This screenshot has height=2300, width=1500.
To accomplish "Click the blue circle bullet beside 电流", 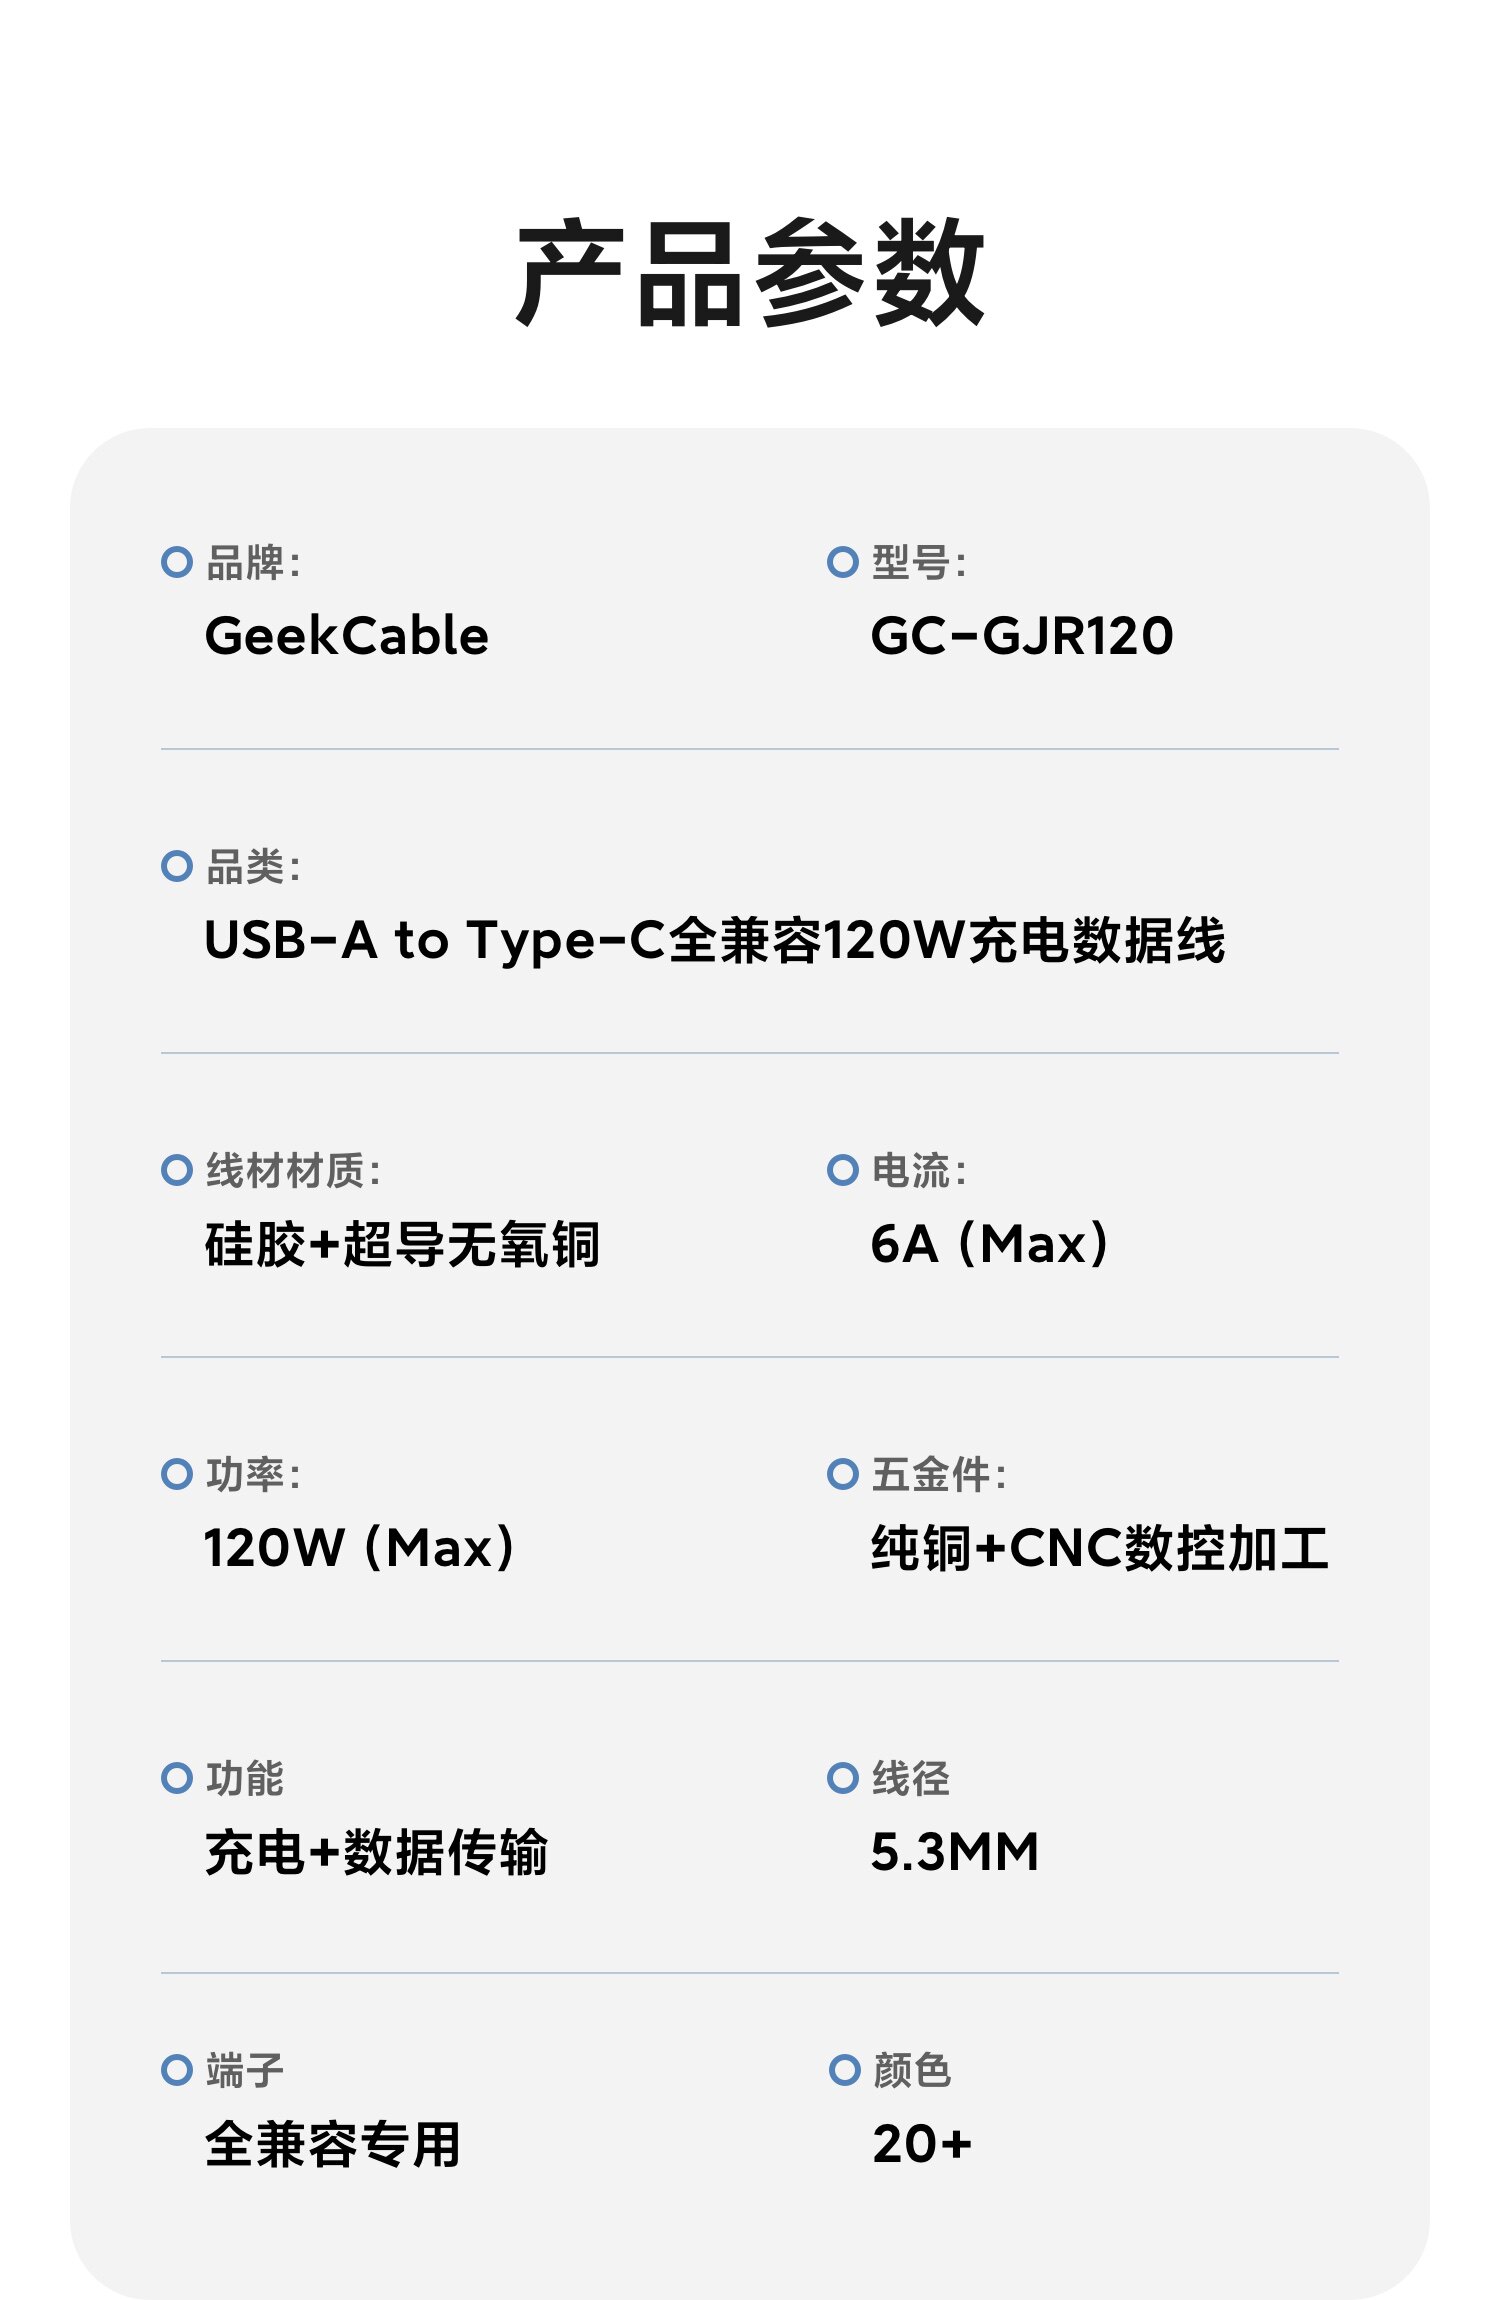I will 843,1170.
